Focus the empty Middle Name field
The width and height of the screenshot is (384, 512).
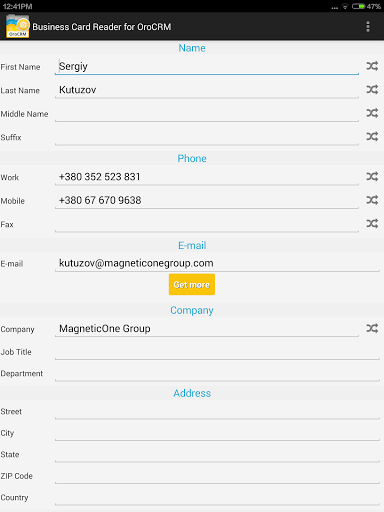[207, 113]
